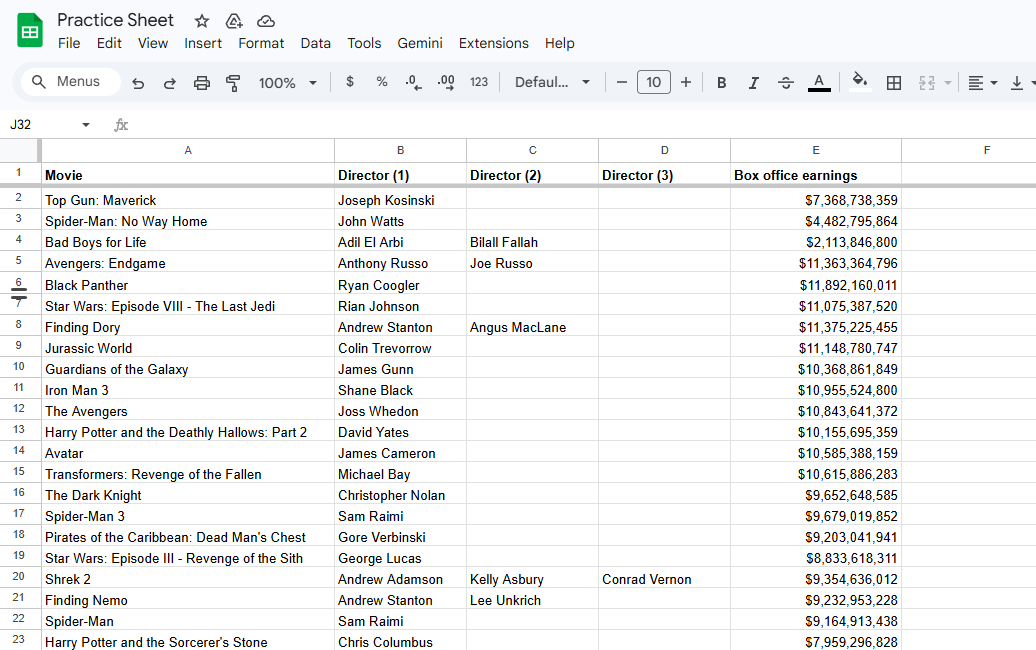Undo the last action

[x=138, y=82]
